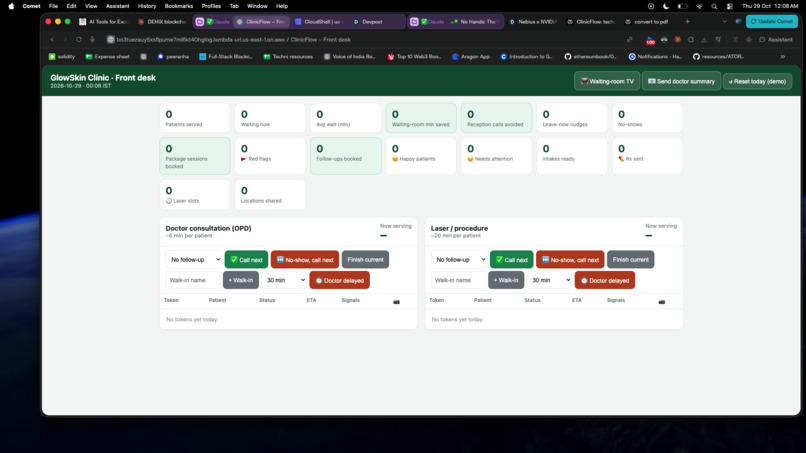The height and width of the screenshot is (453, 806).
Task: Click Wi-Fi icon in menu bar
Action: coord(699,6)
